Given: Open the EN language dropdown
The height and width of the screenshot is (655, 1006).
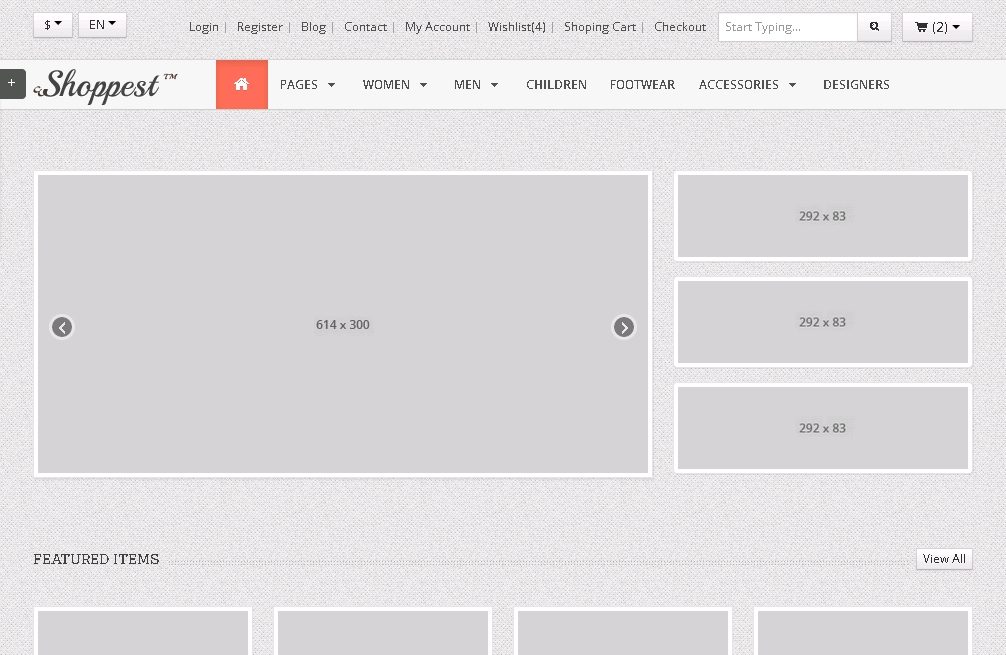Looking at the screenshot, I should pos(102,25).
